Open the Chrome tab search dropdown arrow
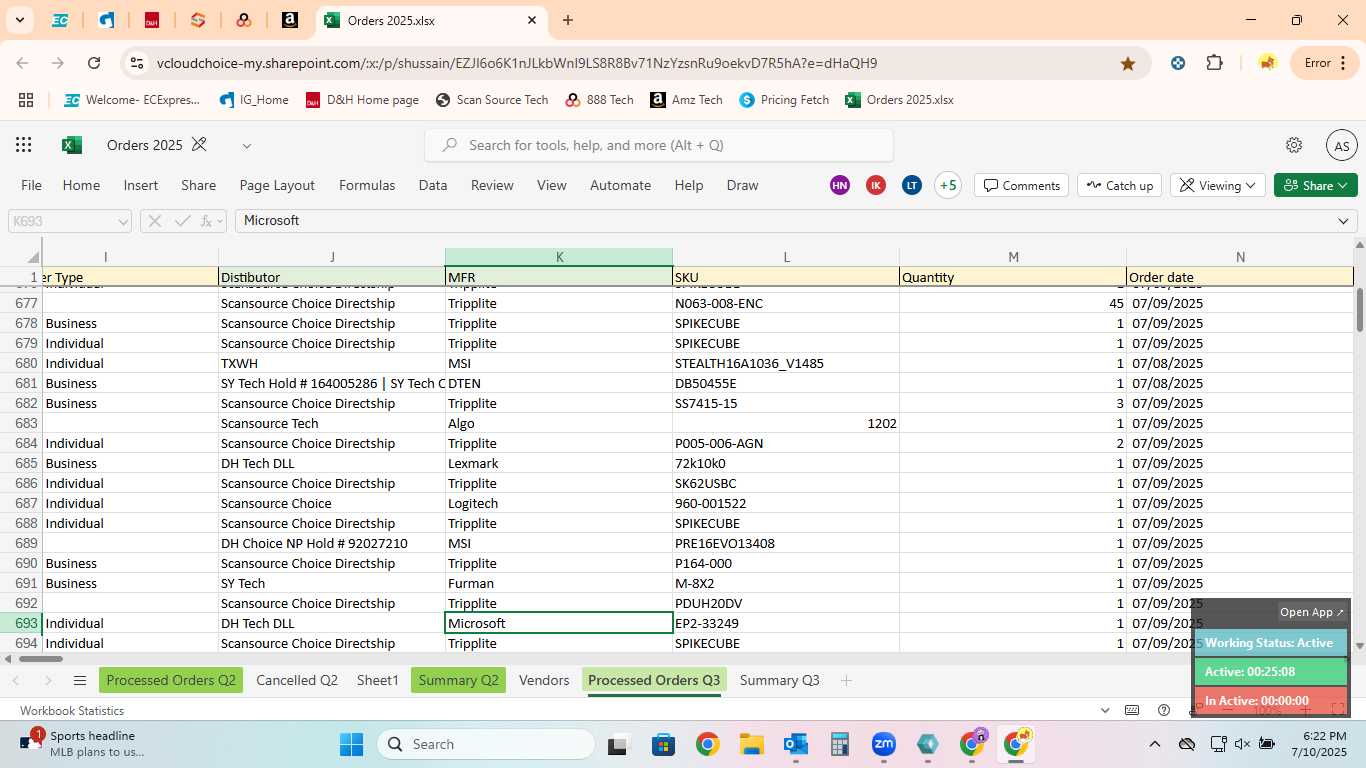 [x=19, y=20]
